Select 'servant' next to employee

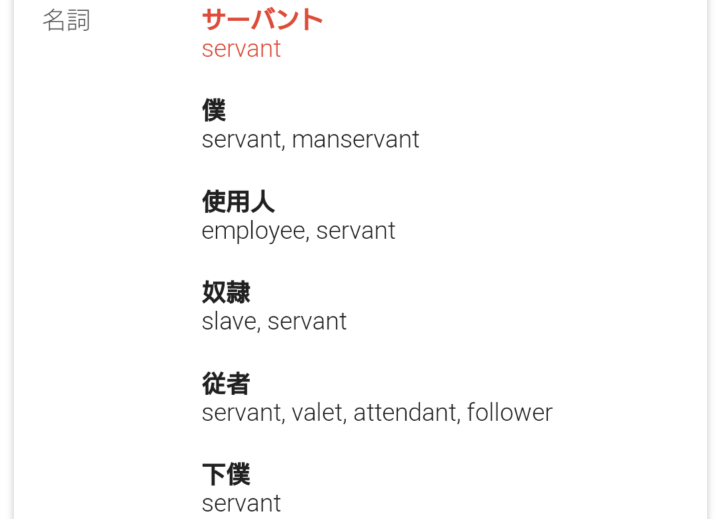pyautogui.click(x=355, y=231)
